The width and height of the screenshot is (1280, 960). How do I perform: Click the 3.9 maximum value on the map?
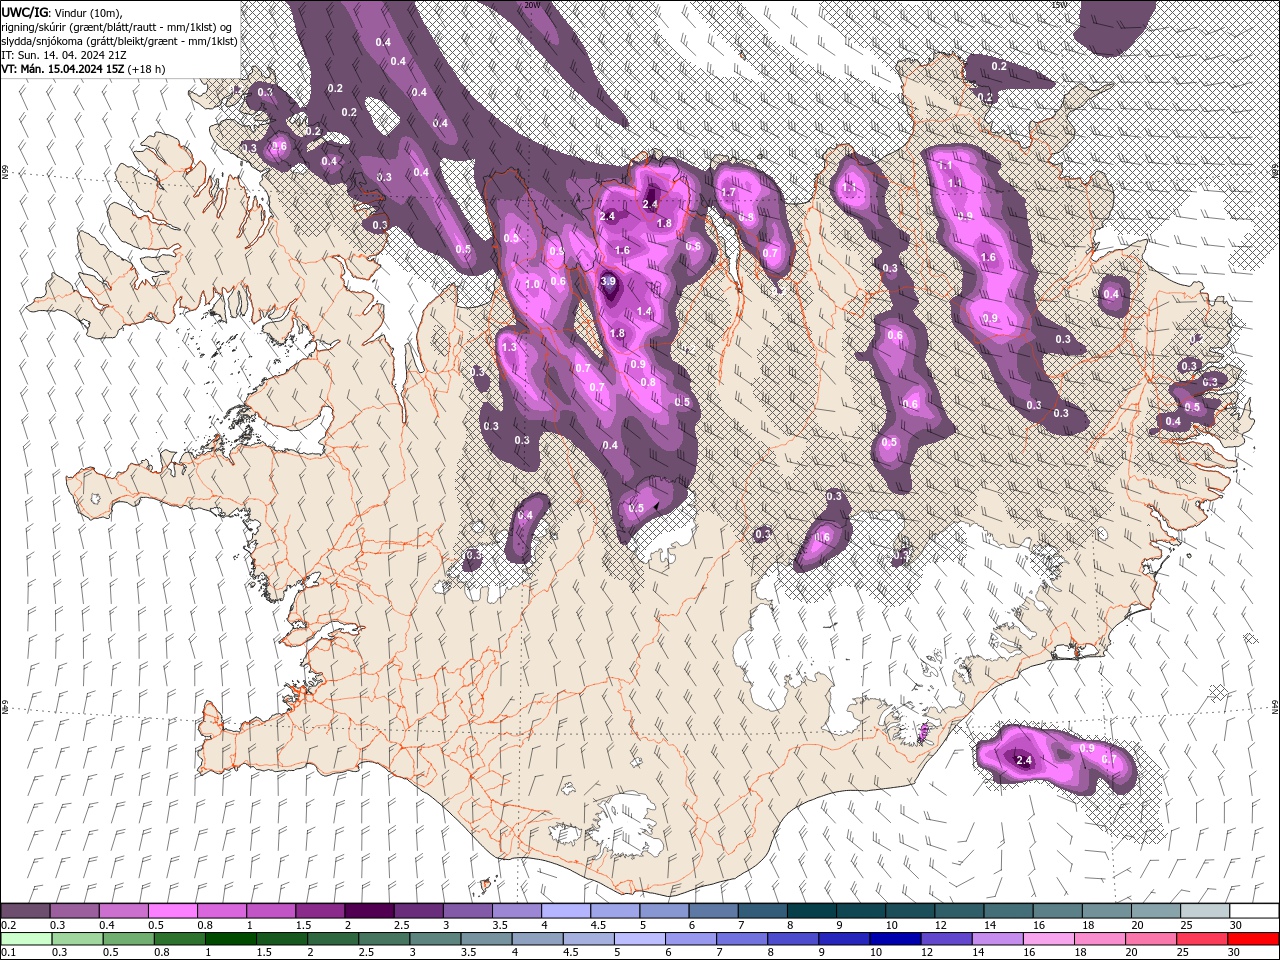click(608, 282)
